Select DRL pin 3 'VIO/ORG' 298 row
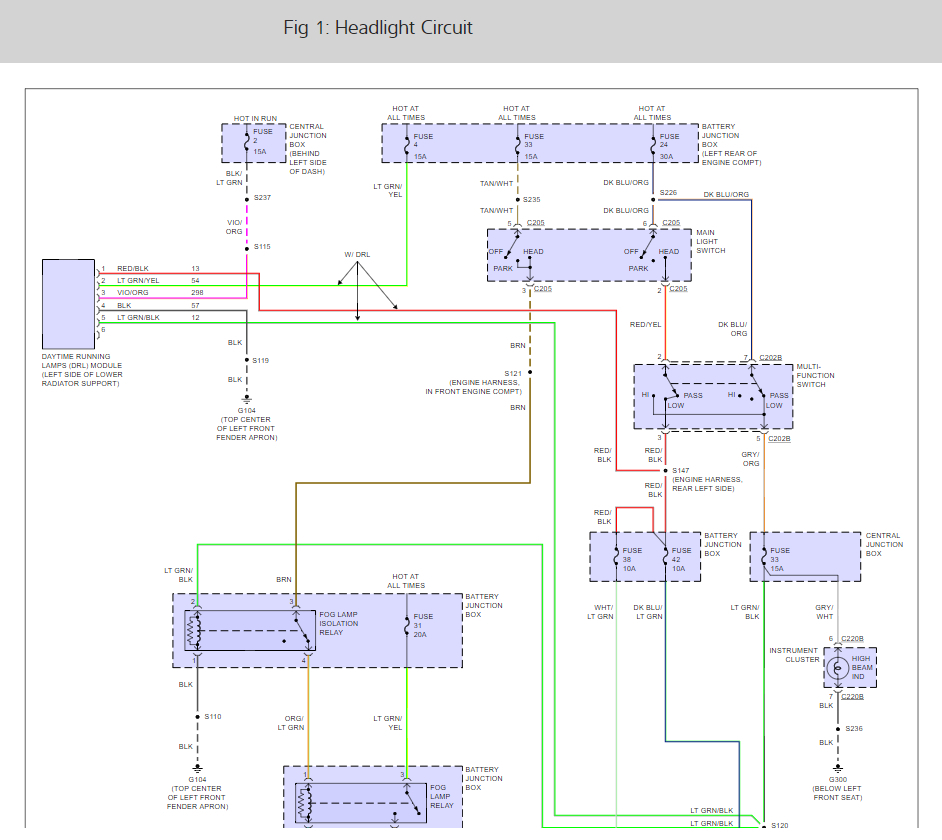 click(152, 293)
